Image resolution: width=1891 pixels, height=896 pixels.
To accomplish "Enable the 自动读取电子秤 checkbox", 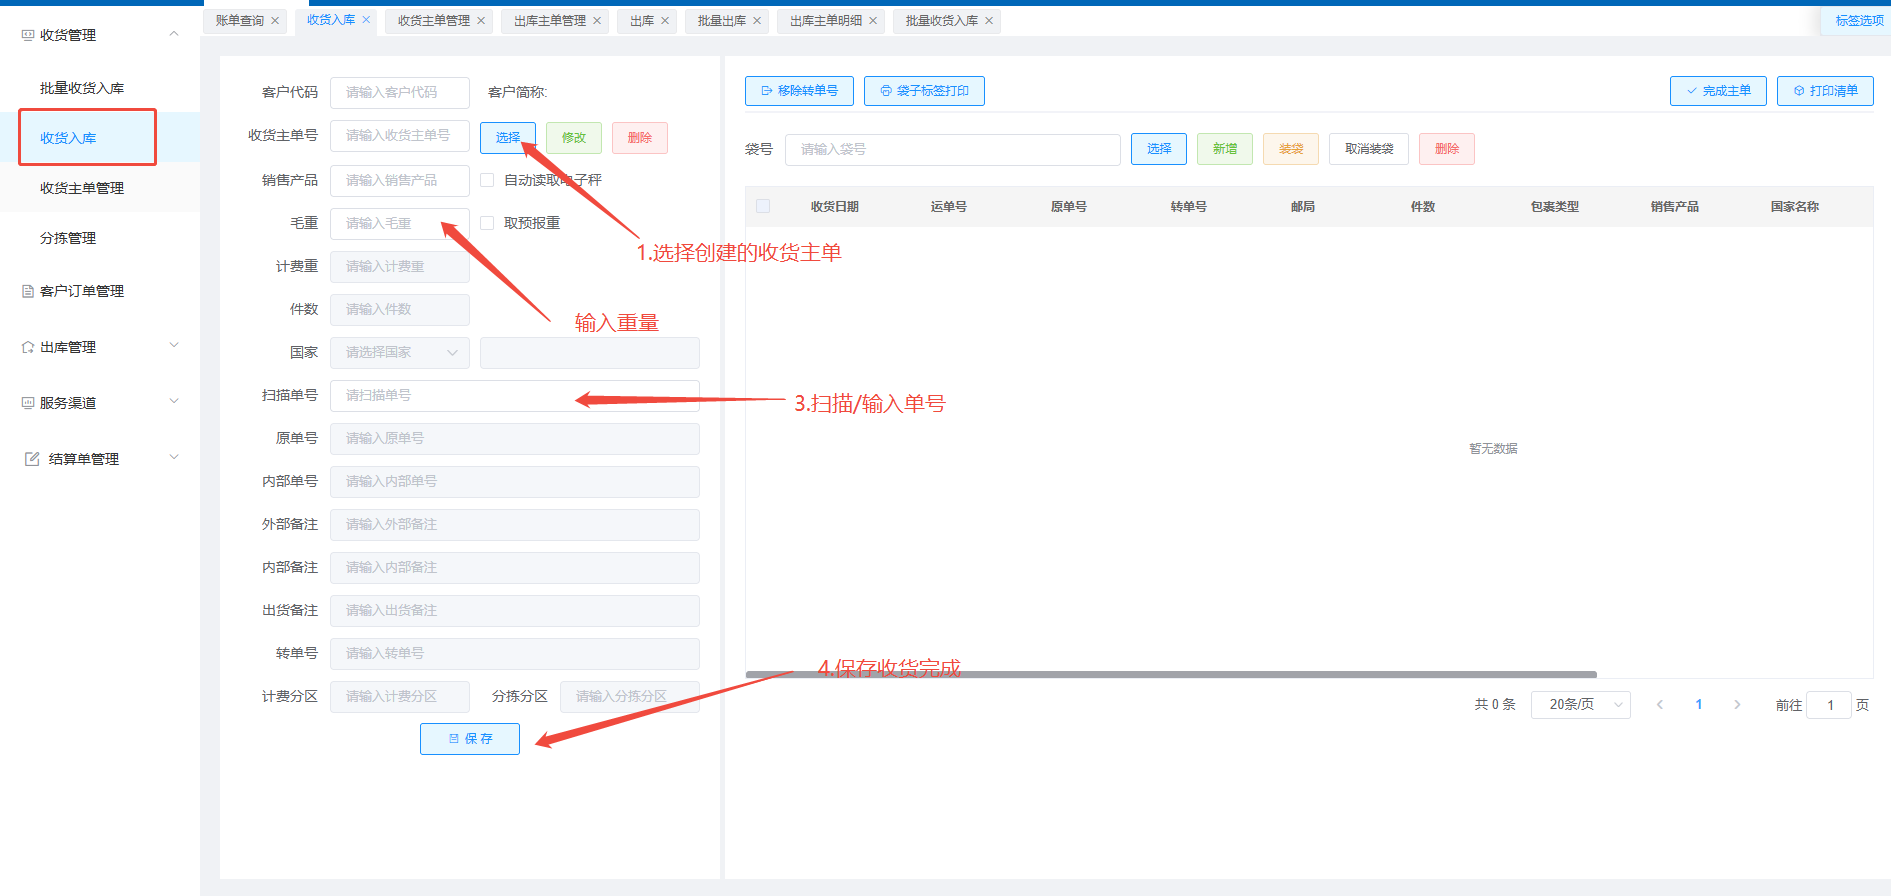I will click(x=487, y=180).
